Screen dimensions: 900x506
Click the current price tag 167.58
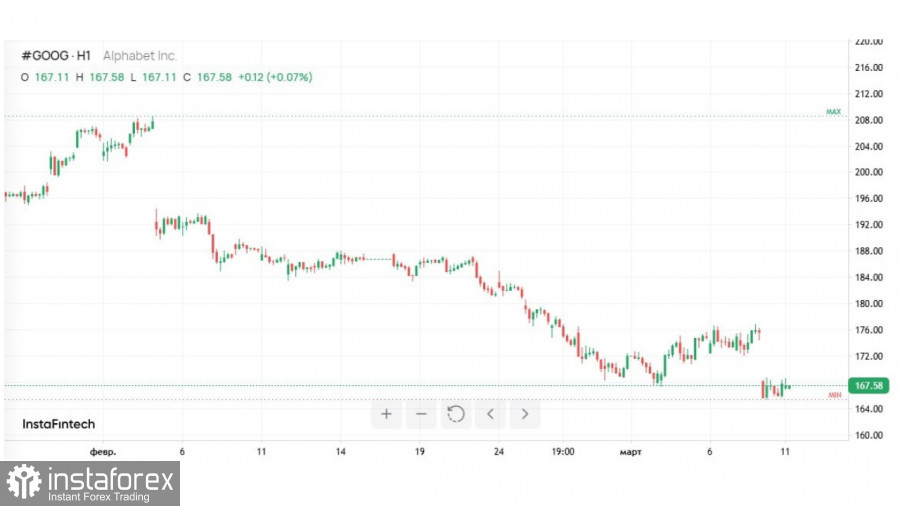(x=867, y=386)
